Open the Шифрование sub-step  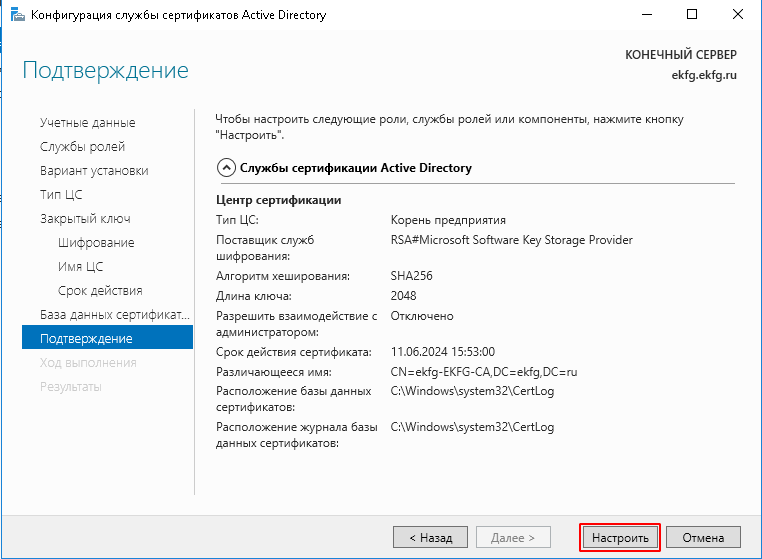[96, 243]
